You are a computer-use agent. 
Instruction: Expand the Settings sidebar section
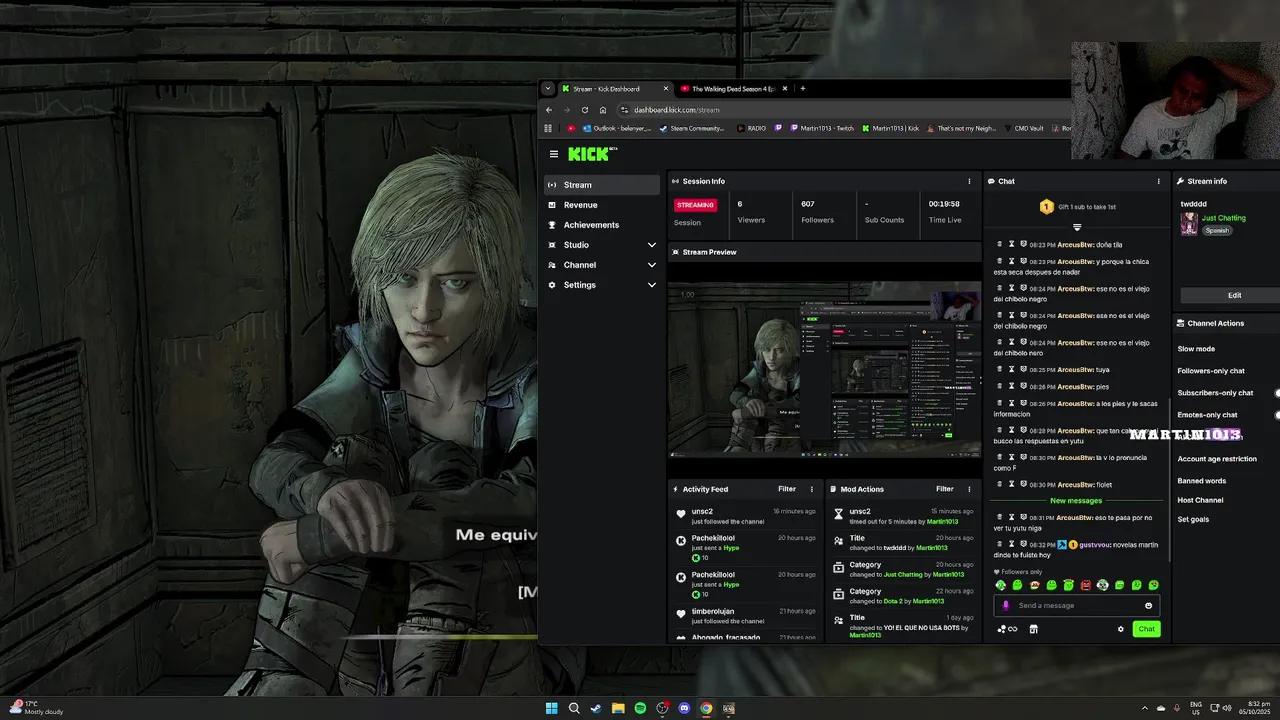(602, 285)
